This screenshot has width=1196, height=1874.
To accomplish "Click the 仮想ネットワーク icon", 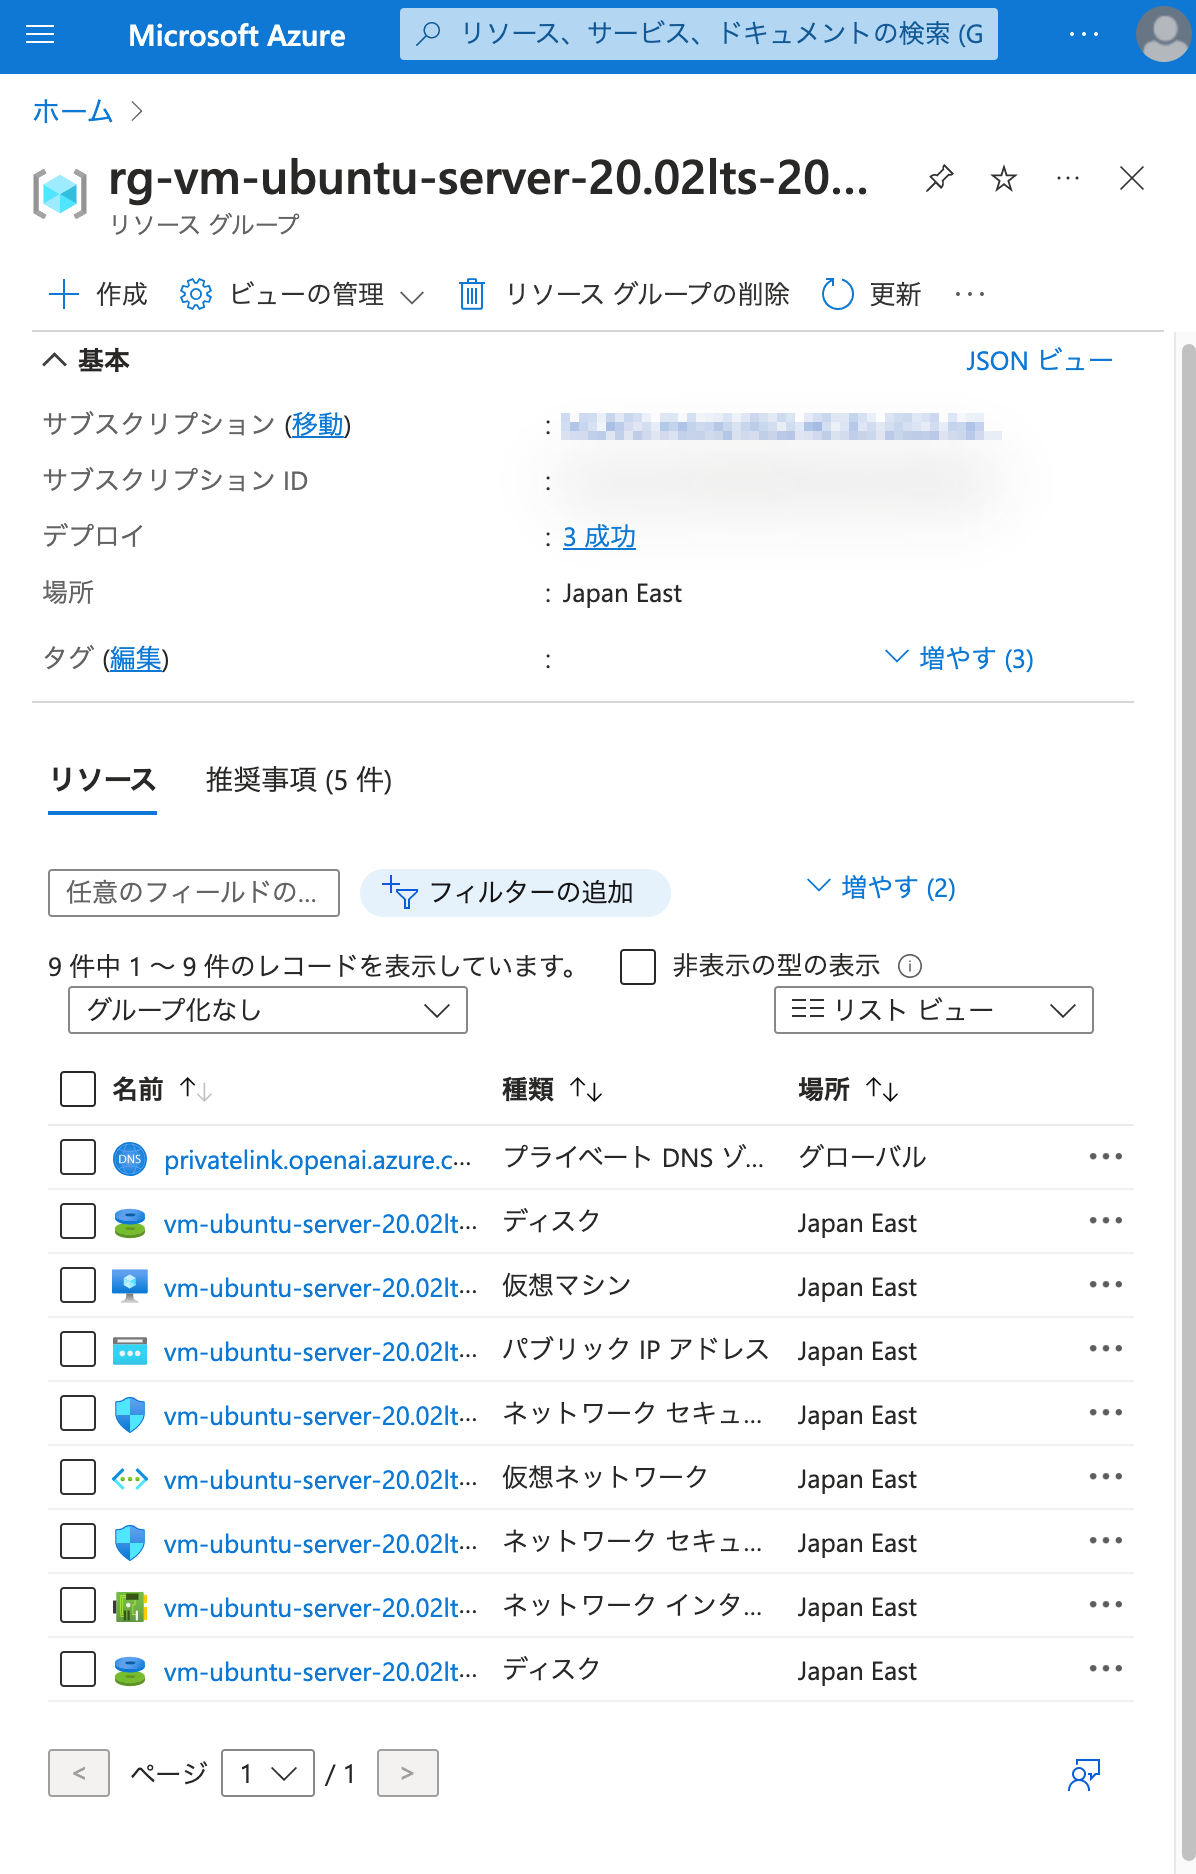I will (130, 1478).
